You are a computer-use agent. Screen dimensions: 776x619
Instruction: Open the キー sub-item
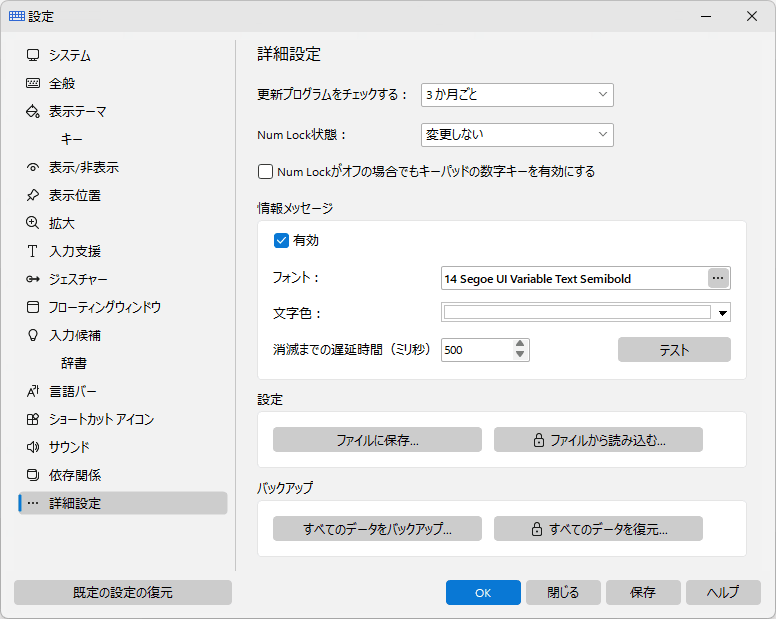tap(123, 139)
